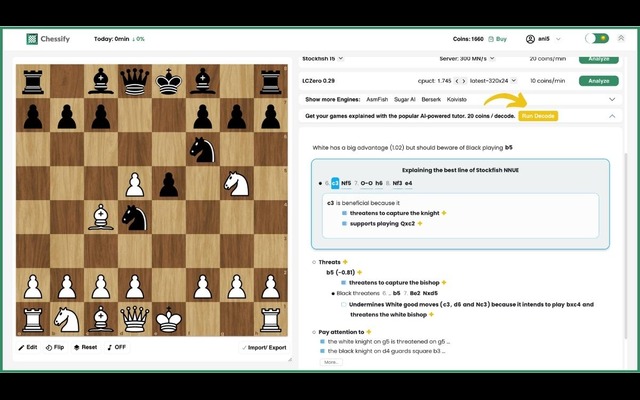Screen dimensions: 640x400
Task: Click the board resize handle at corner
Action: point(290,359)
